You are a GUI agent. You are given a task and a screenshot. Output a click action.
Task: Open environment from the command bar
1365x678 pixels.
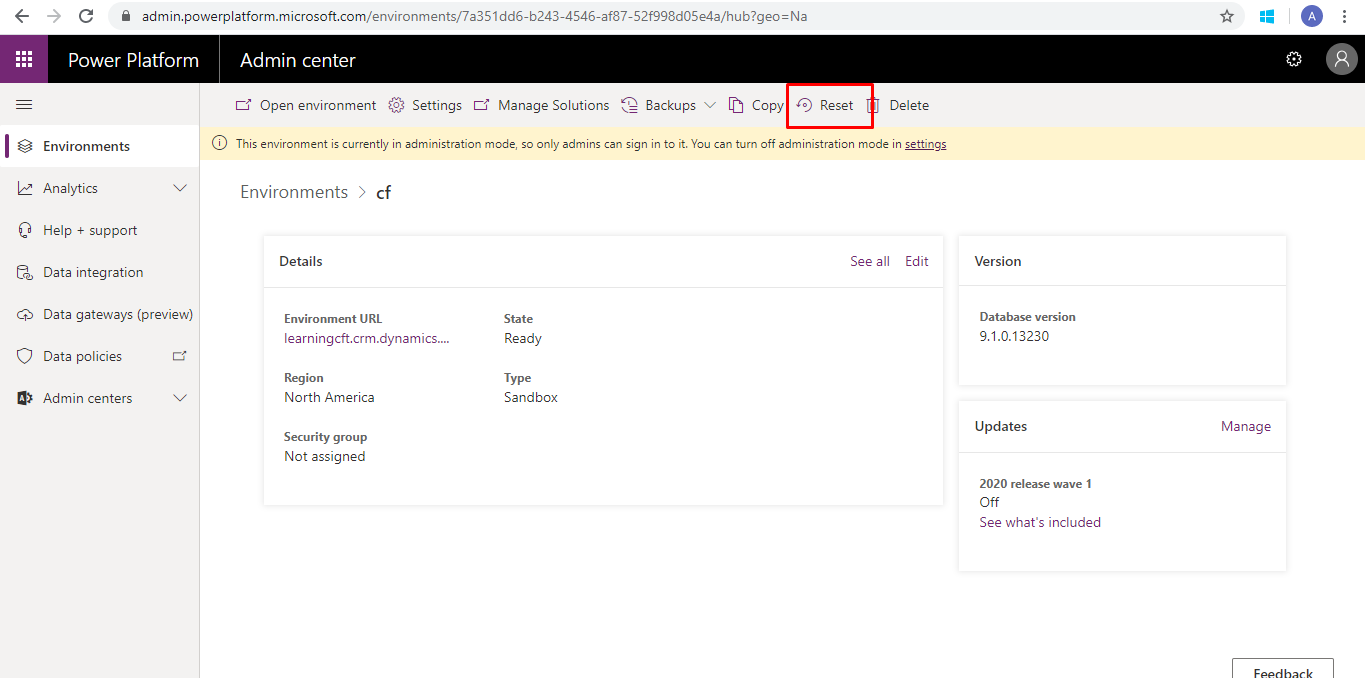pos(306,105)
